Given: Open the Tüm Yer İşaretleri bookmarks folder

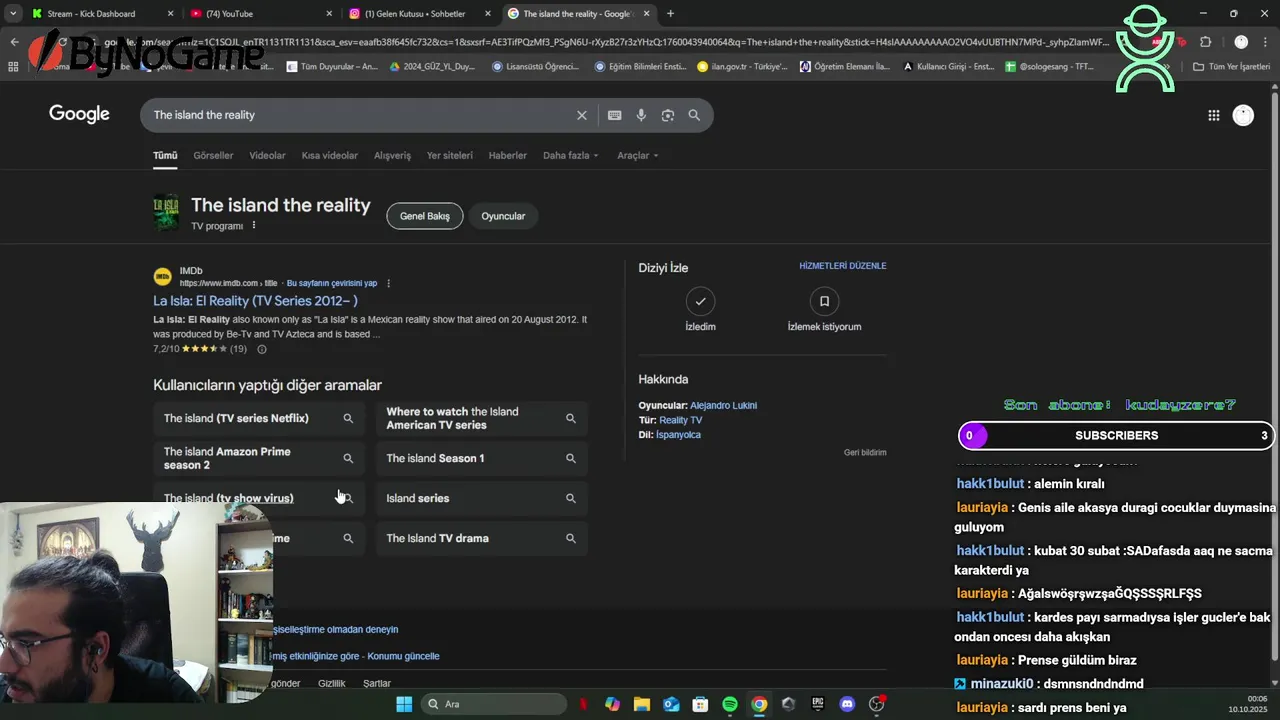Looking at the screenshot, I should (x=1231, y=67).
